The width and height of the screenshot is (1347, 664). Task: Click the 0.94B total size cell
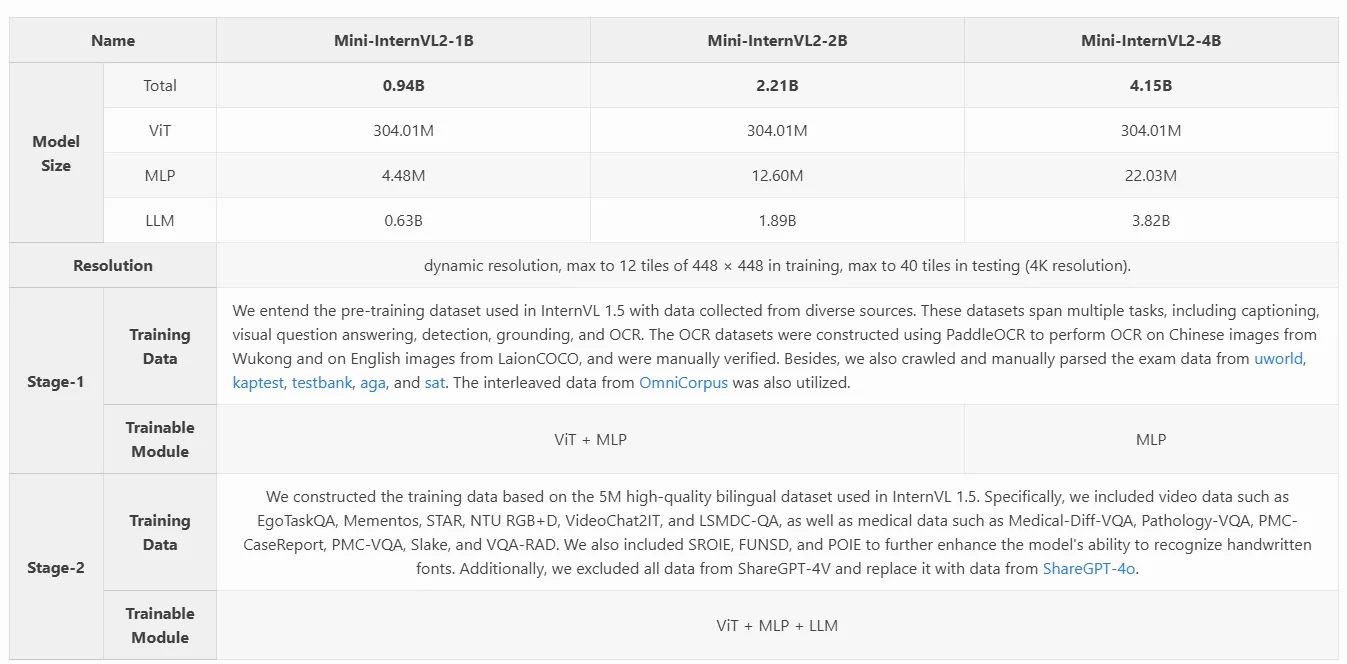pyautogui.click(x=403, y=86)
